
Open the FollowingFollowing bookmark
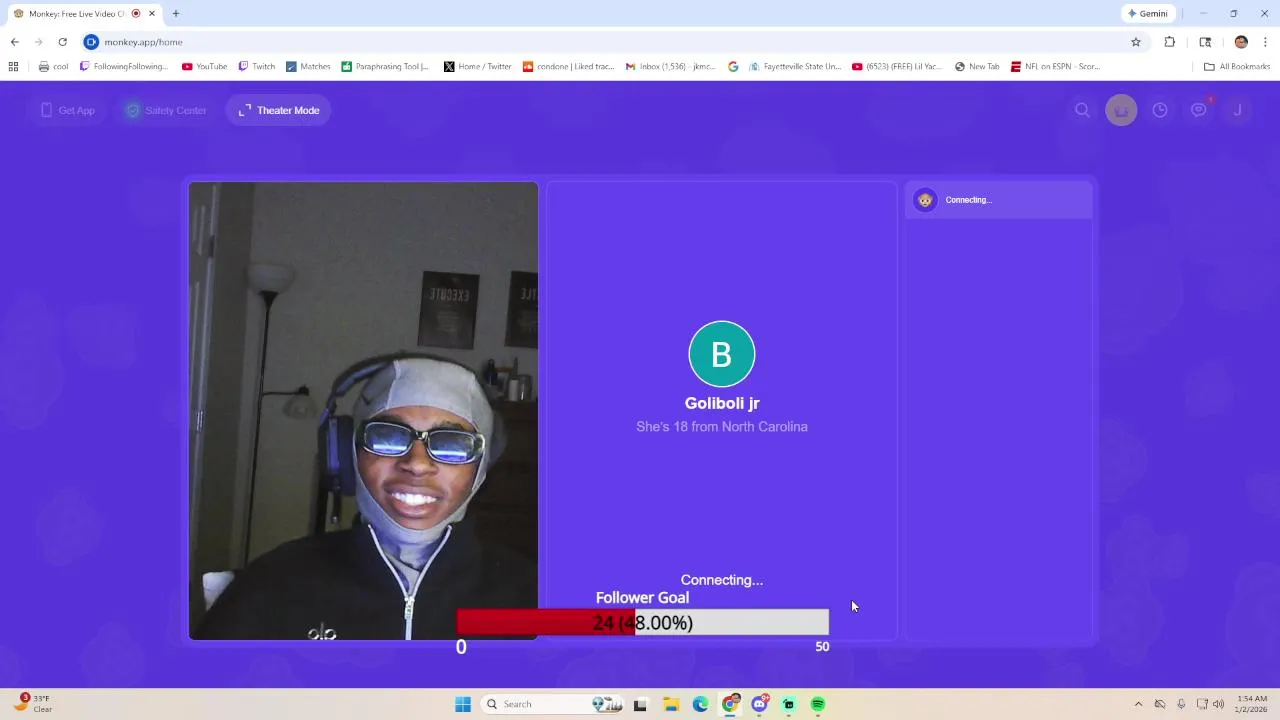(123, 67)
